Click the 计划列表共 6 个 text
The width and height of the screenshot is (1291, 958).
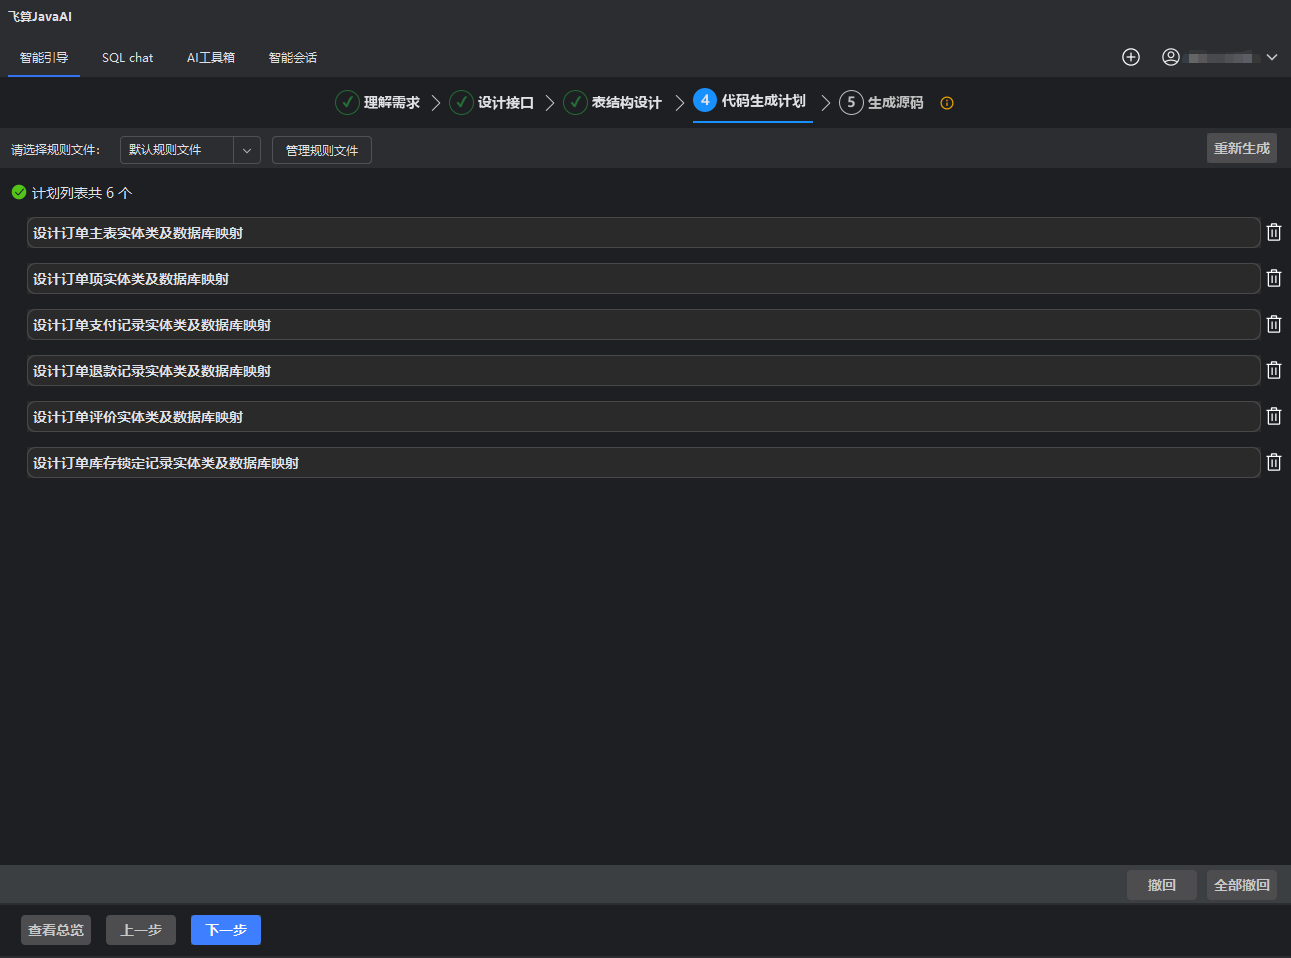click(x=82, y=193)
